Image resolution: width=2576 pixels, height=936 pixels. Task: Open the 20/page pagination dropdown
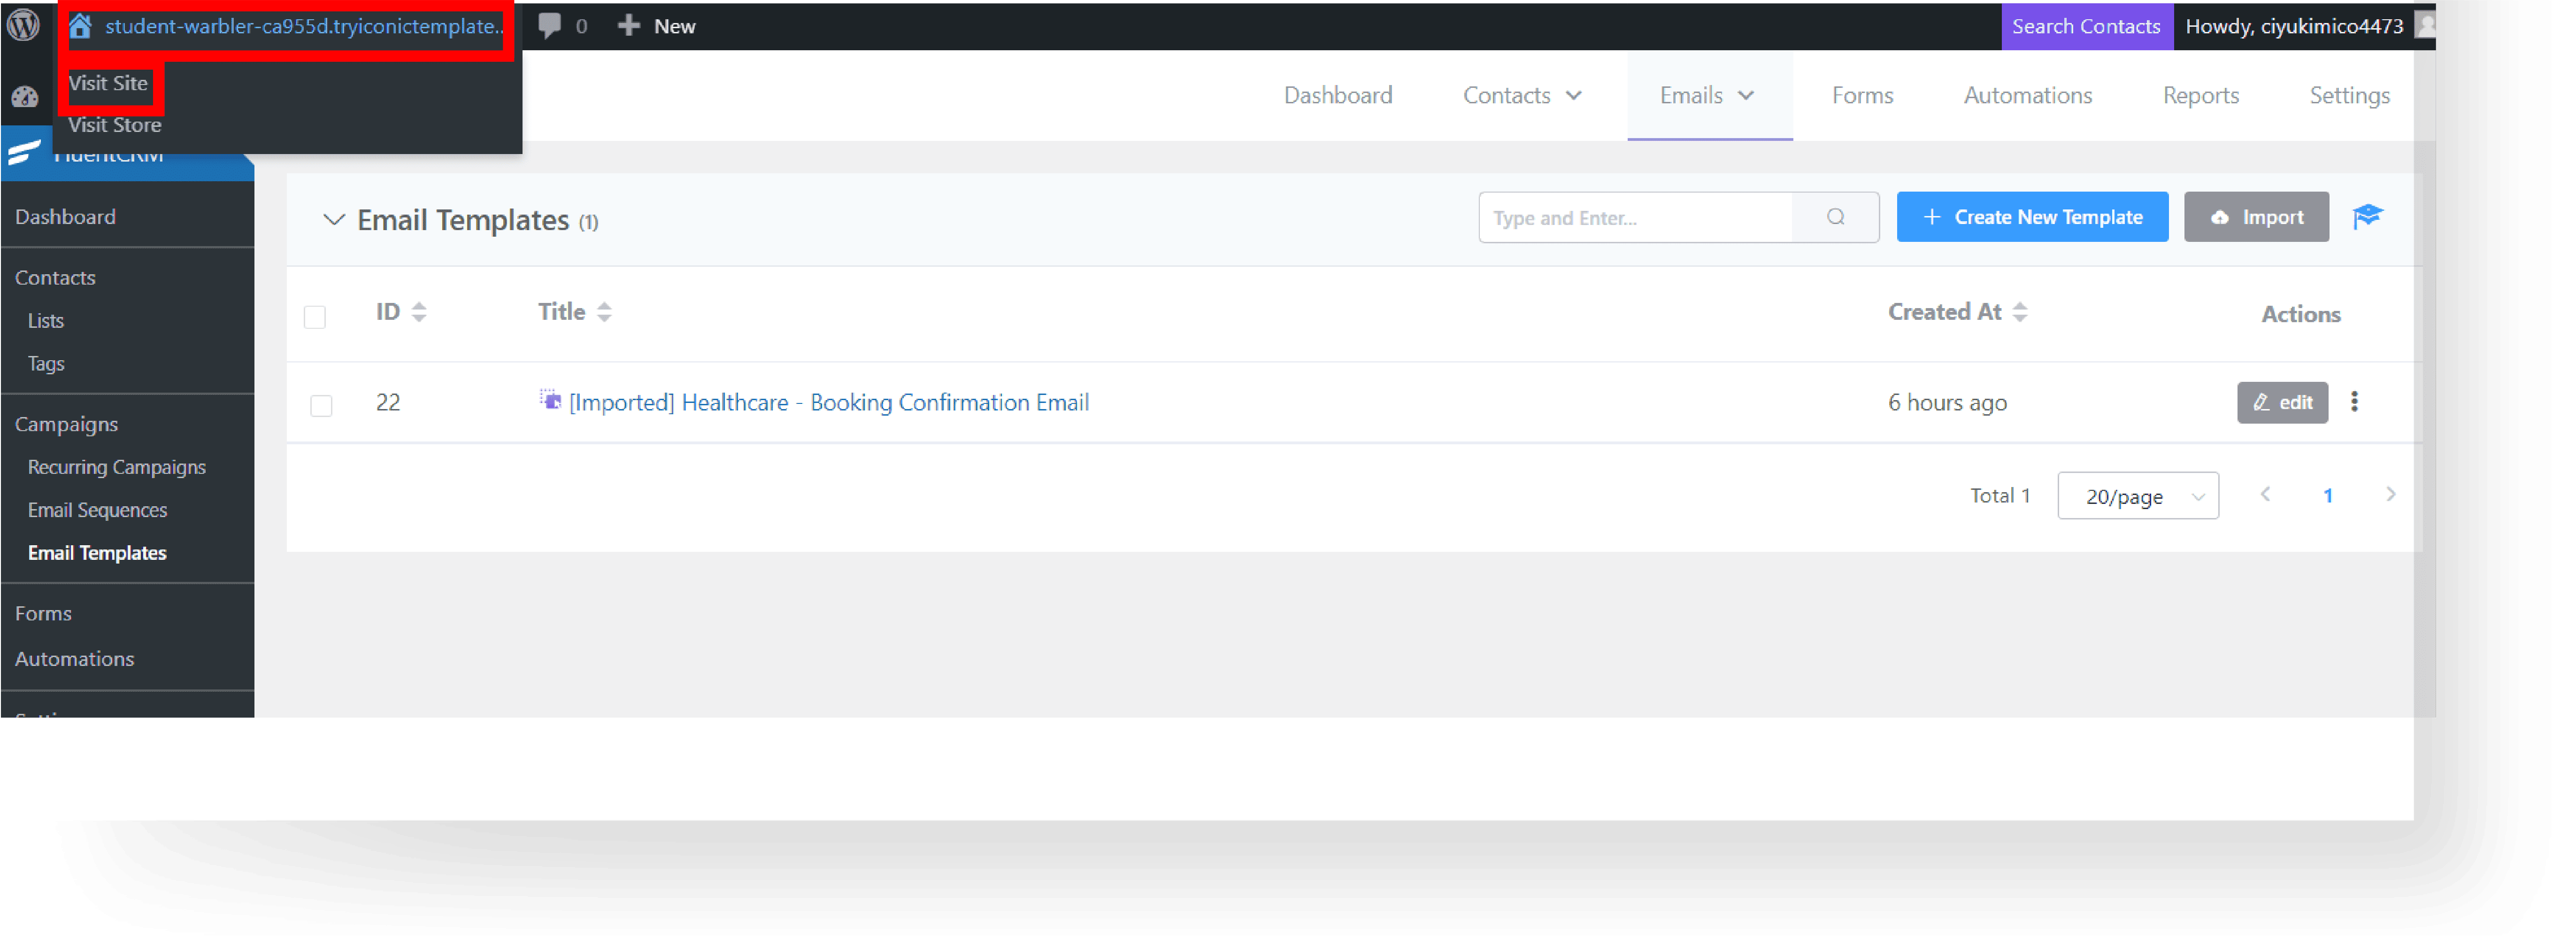pyautogui.click(x=2138, y=496)
